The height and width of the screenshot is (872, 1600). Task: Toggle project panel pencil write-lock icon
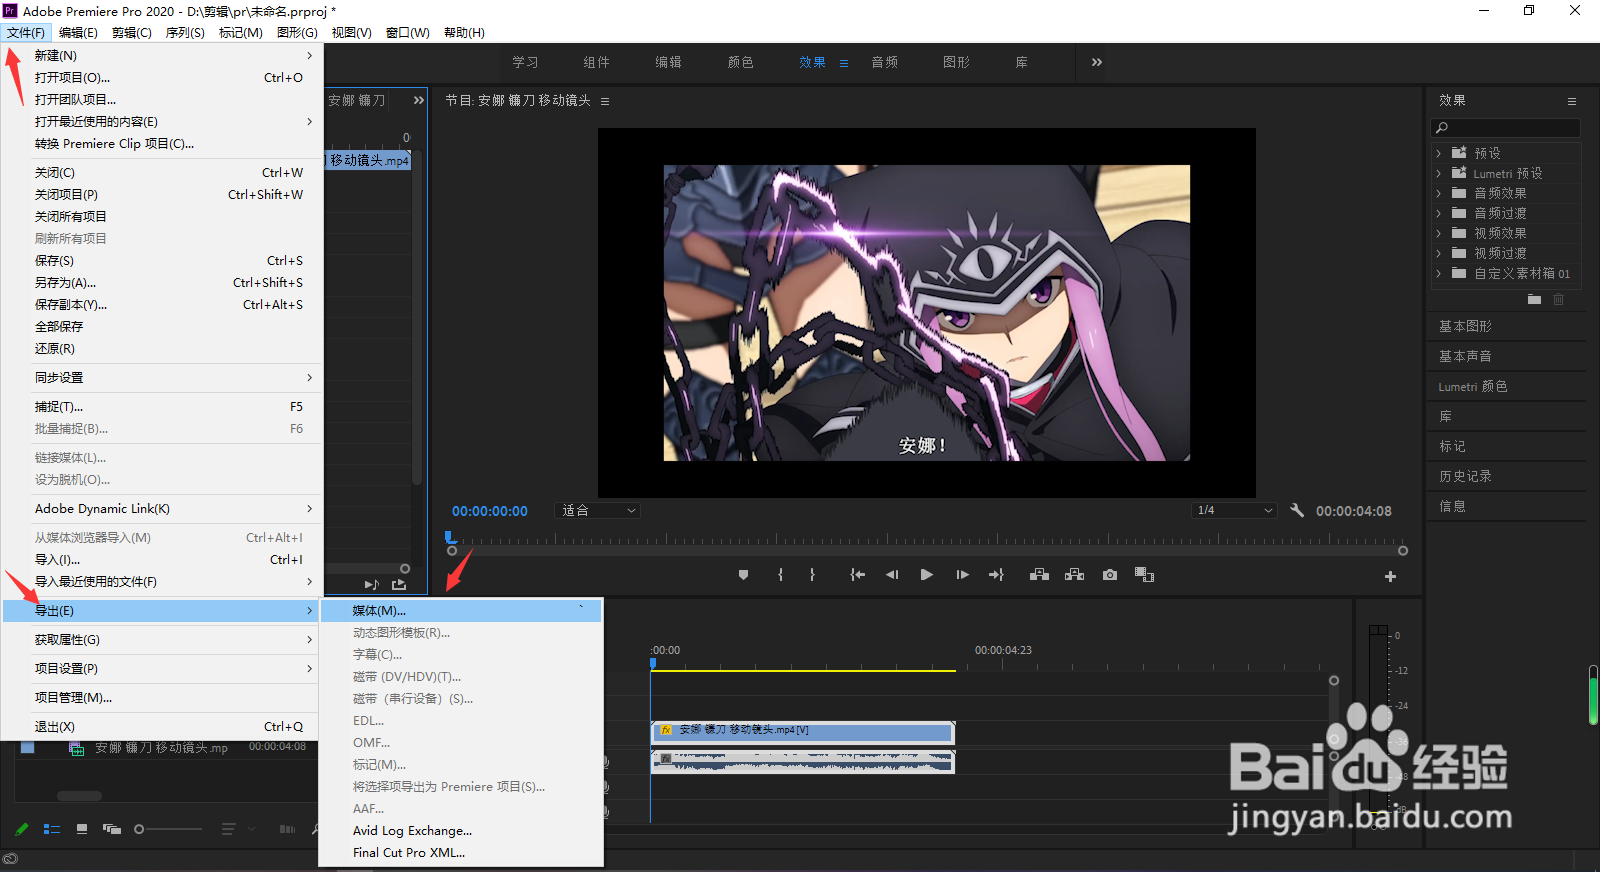click(21, 829)
